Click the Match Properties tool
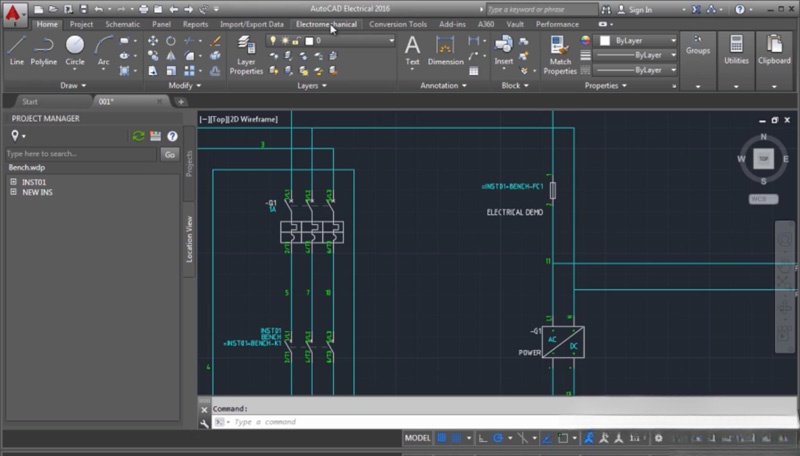800x456 pixels. pos(560,55)
